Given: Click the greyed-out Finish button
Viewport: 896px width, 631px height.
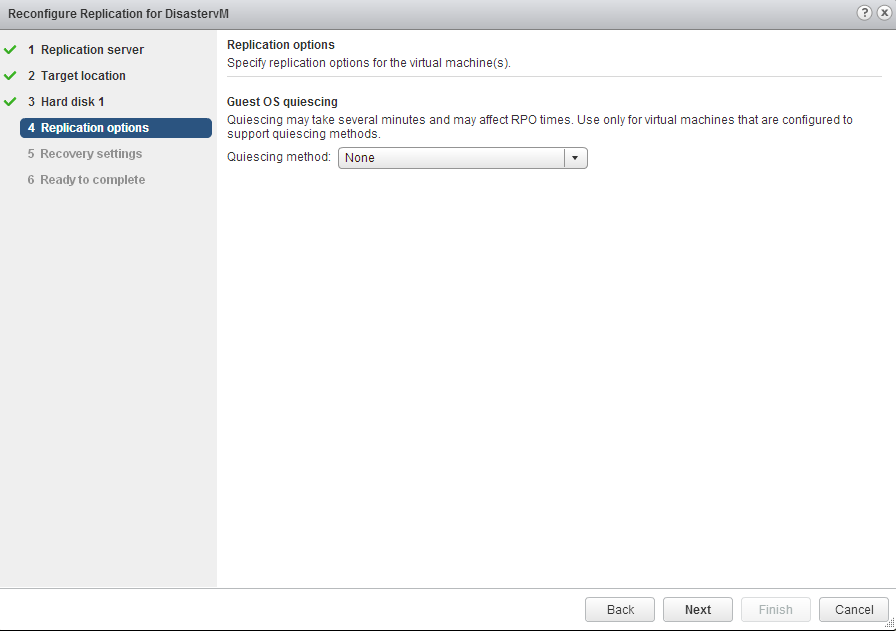Looking at the screenshot, I should [x=776, y=610].
